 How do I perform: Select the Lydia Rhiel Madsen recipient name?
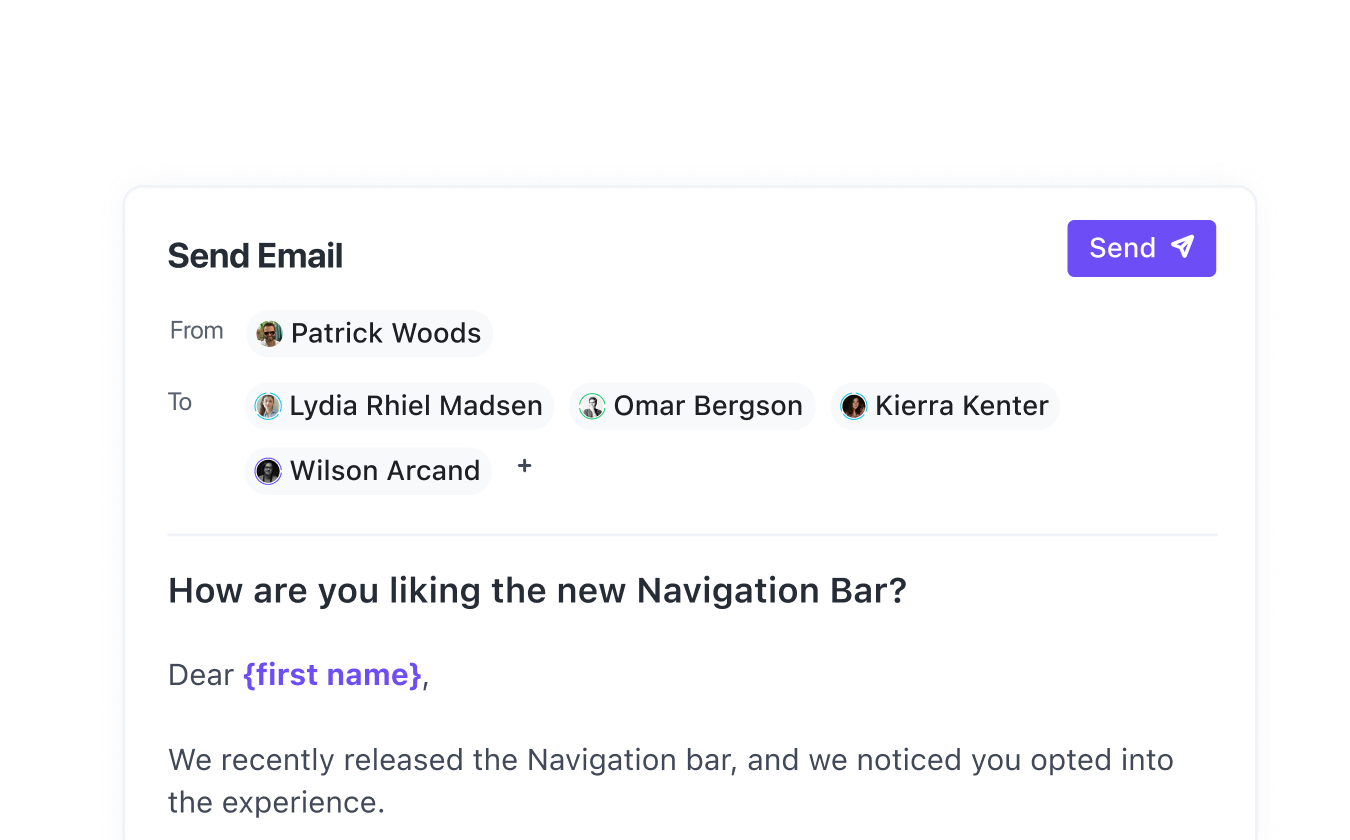tap(416, 406)
